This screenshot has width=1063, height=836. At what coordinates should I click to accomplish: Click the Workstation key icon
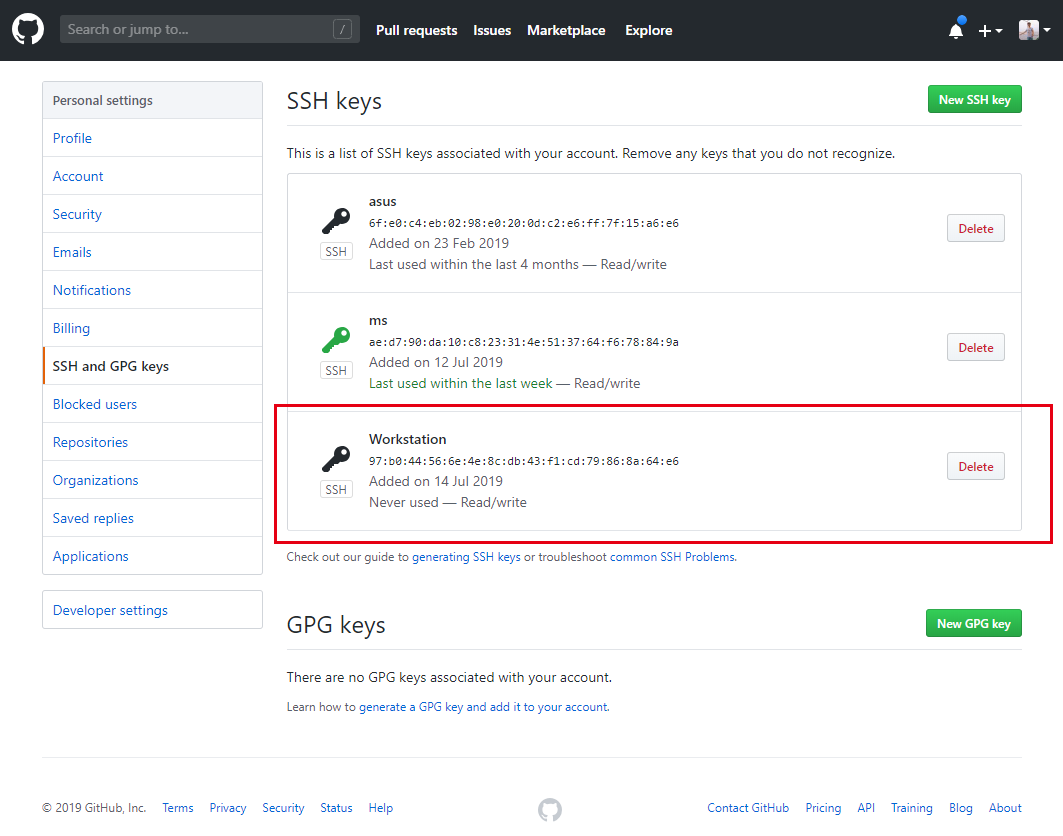point(336,459)
